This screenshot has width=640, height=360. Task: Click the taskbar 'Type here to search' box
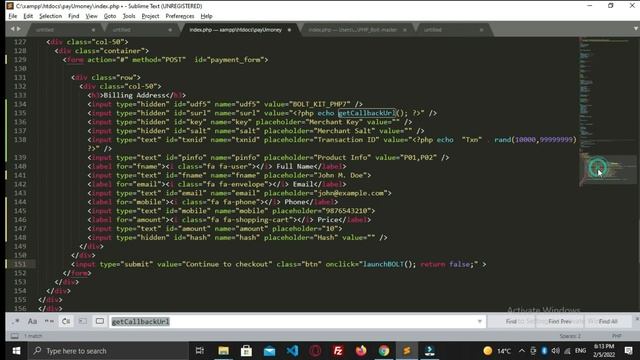[108, 351]
